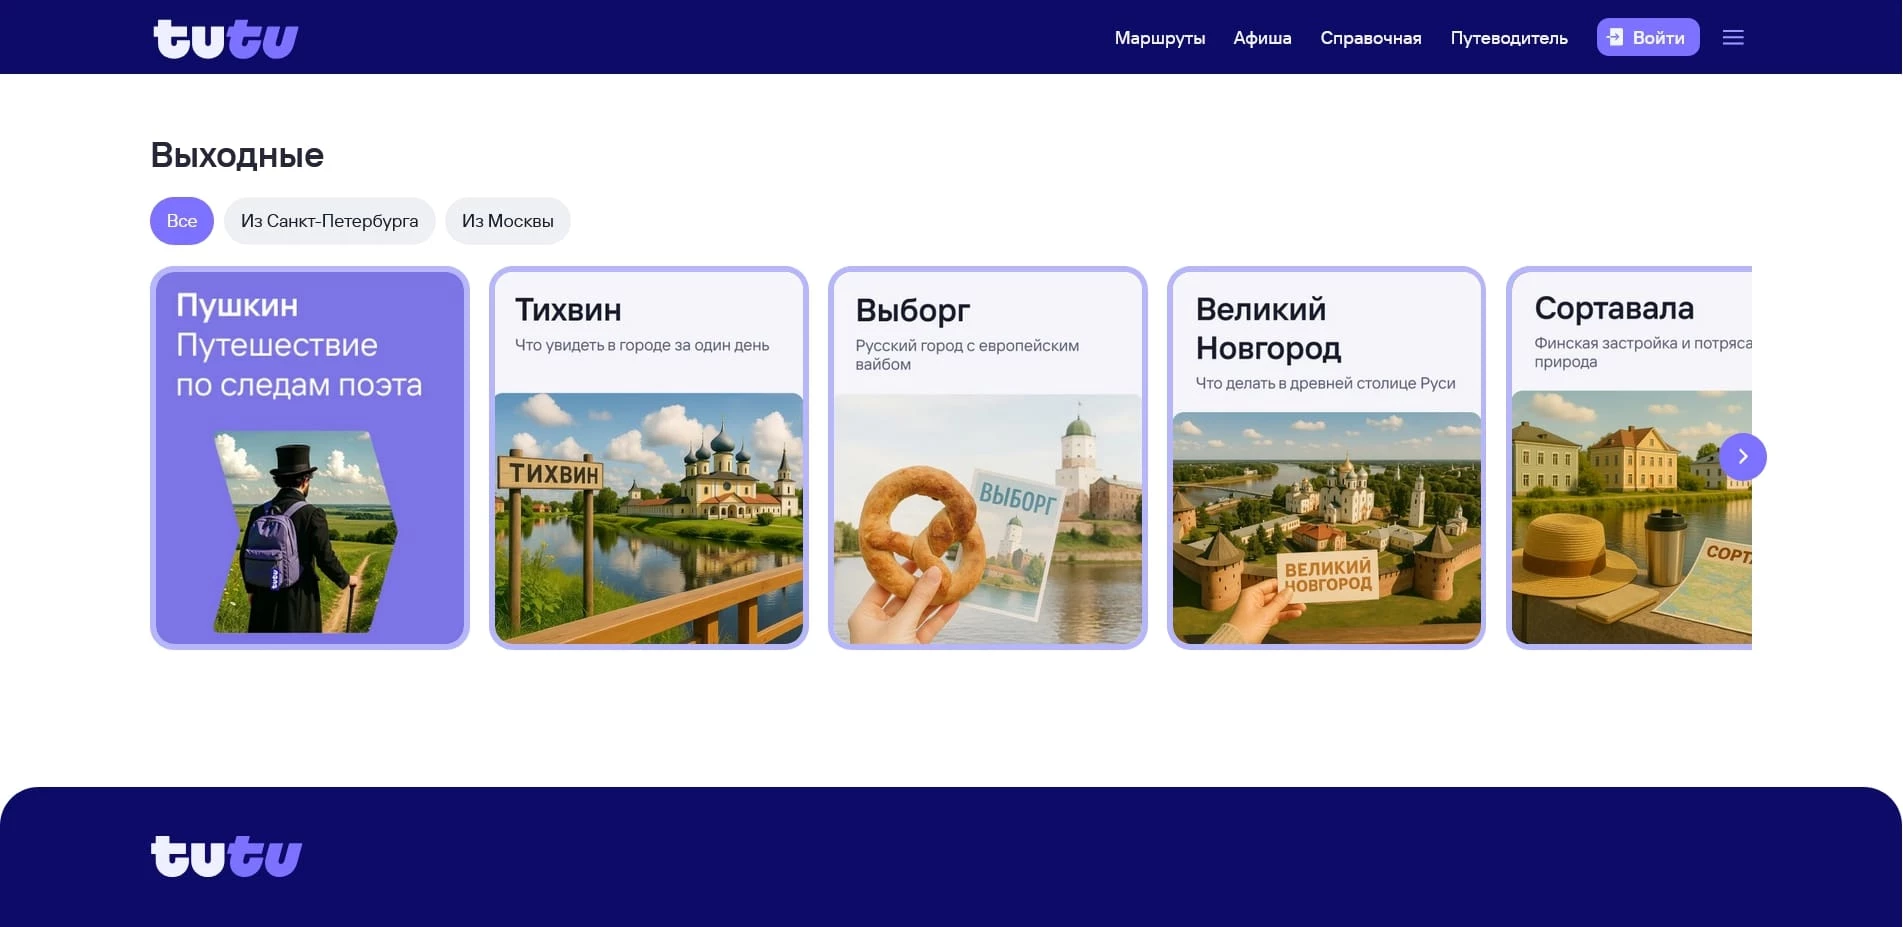The width and height of the screenshot is (1903, 927).
Task: Enable the Из Санкт-Петербурга filter
Action: (x=329, y=220)
